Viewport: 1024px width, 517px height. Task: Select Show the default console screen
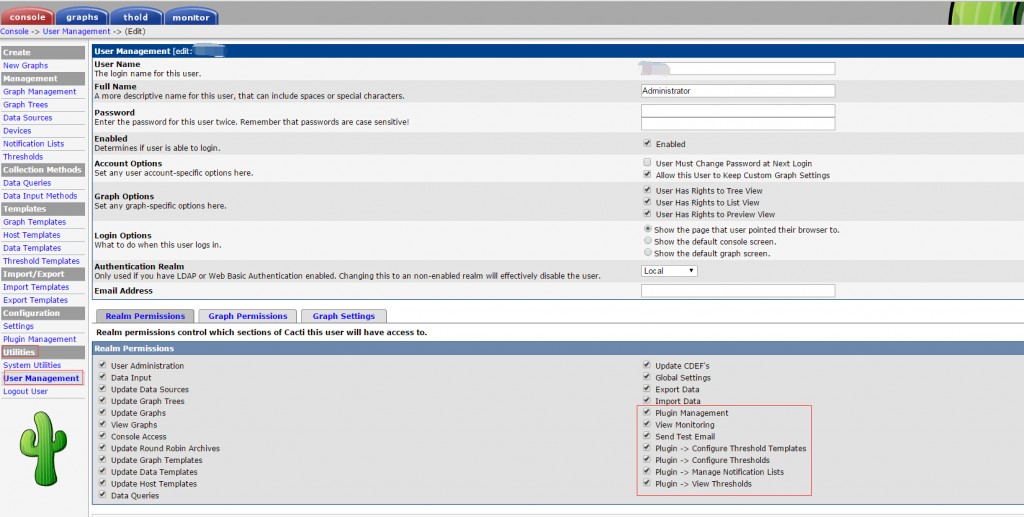(648, 241)
